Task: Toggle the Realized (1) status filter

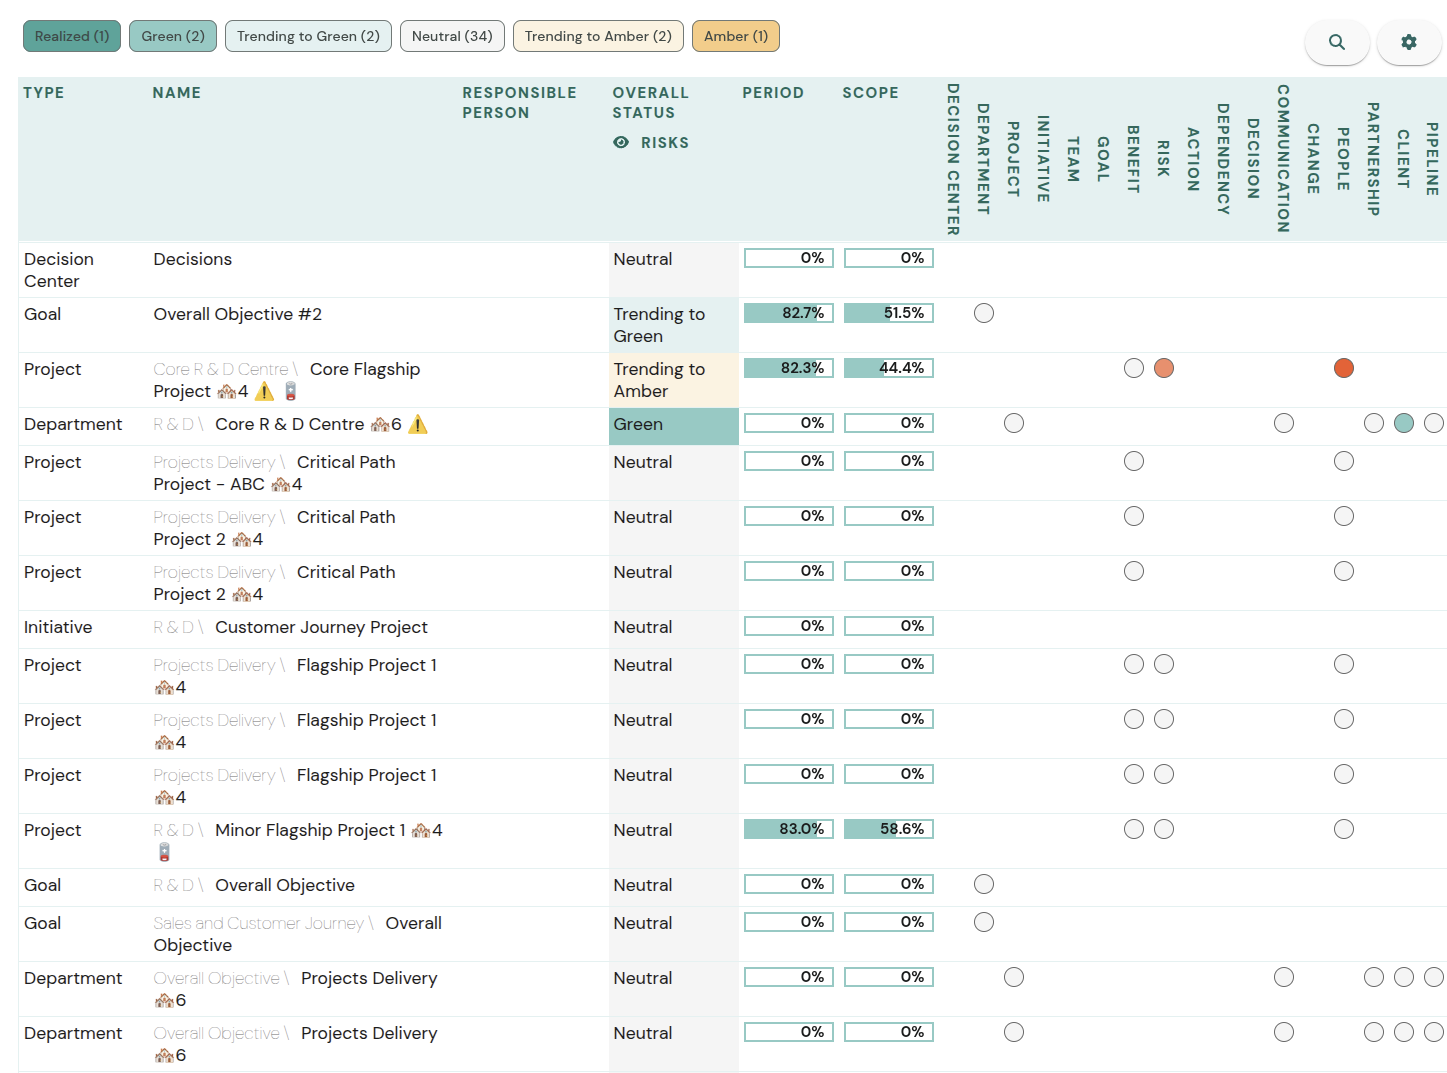Action: click(72, 36)
